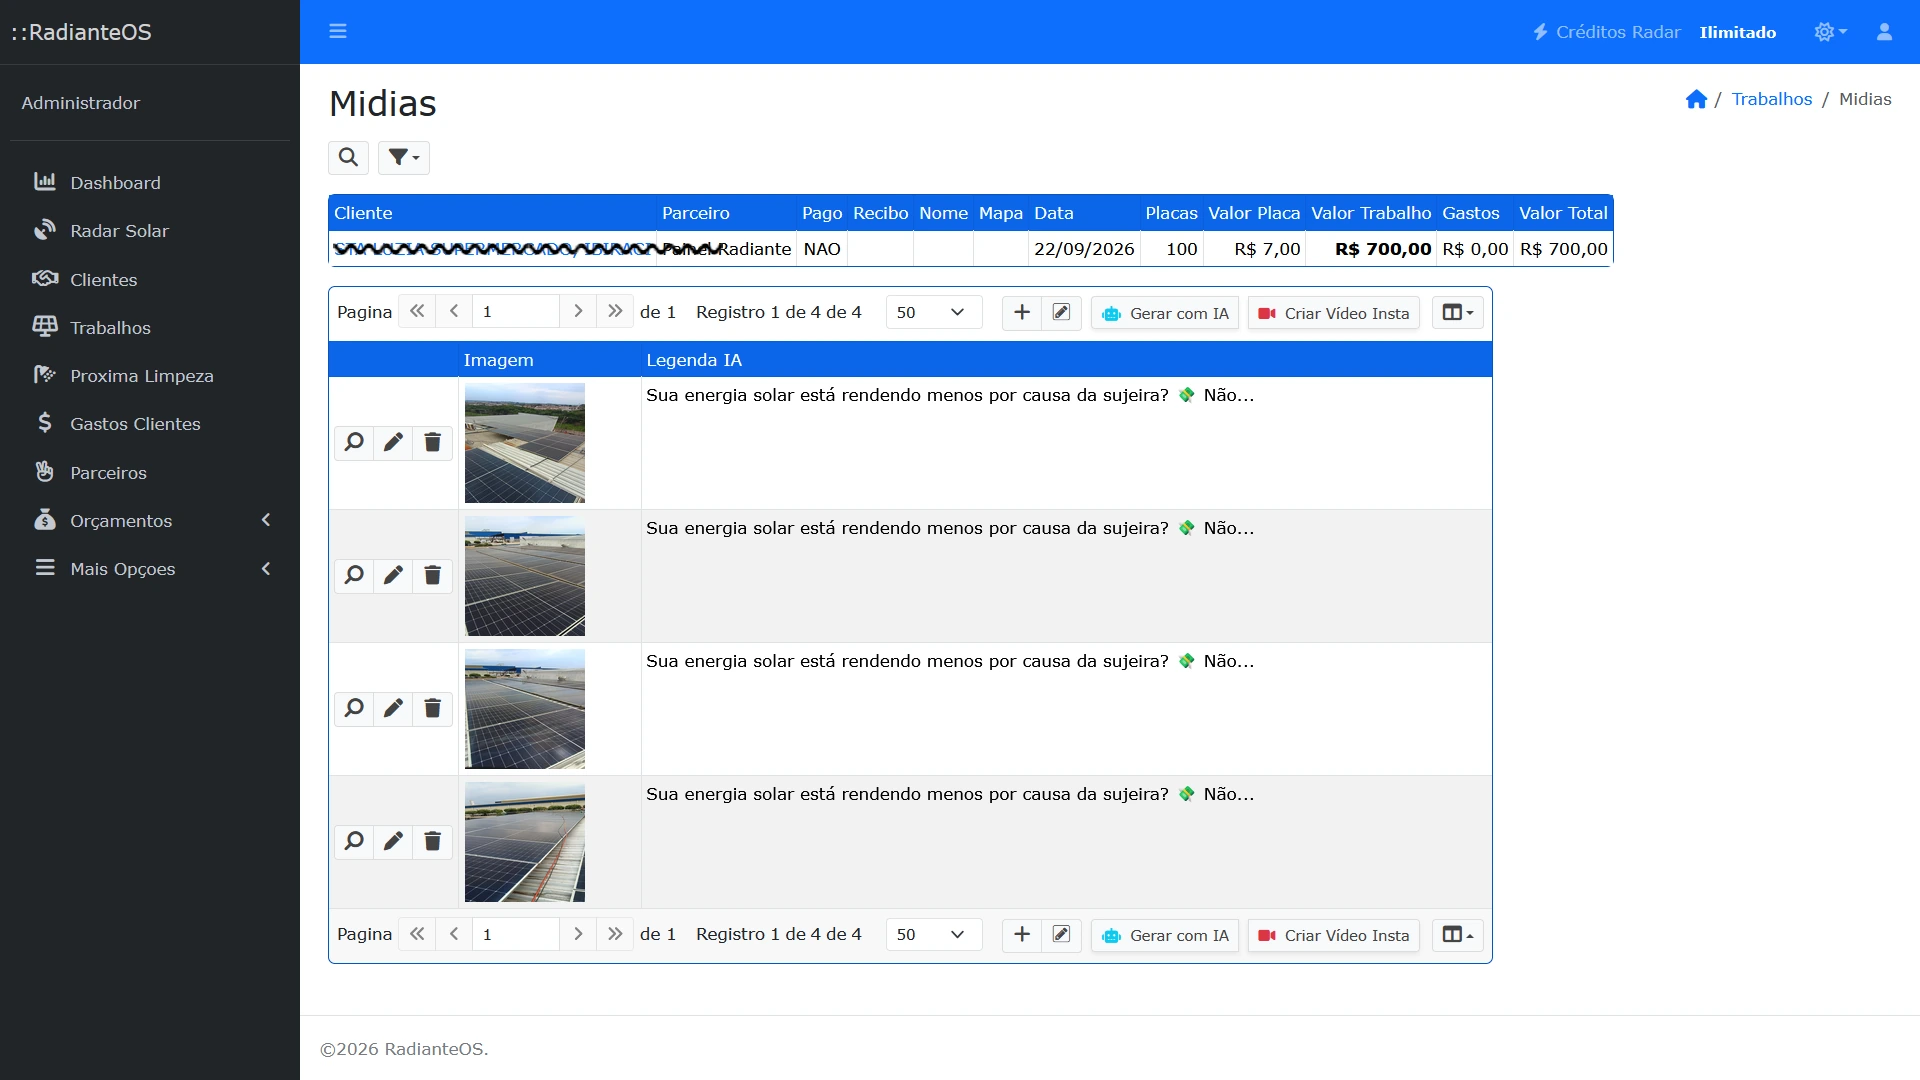This screenshot has width=1920, height=1080.
Task: Expand Mais Opçoes submenu
Action: tap(150, 568)
